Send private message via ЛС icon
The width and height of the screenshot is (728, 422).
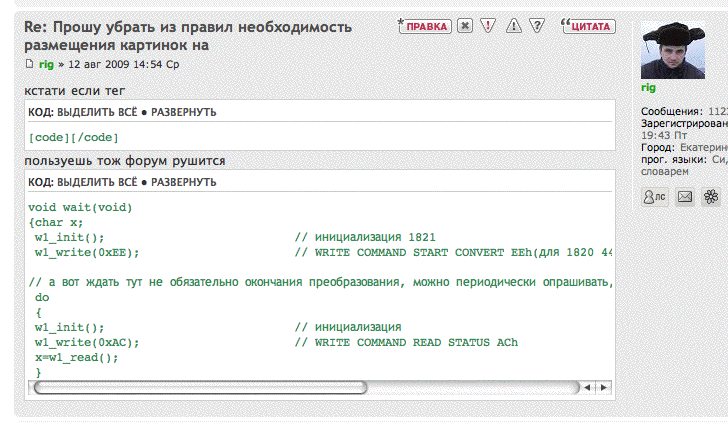click(654, 197)
